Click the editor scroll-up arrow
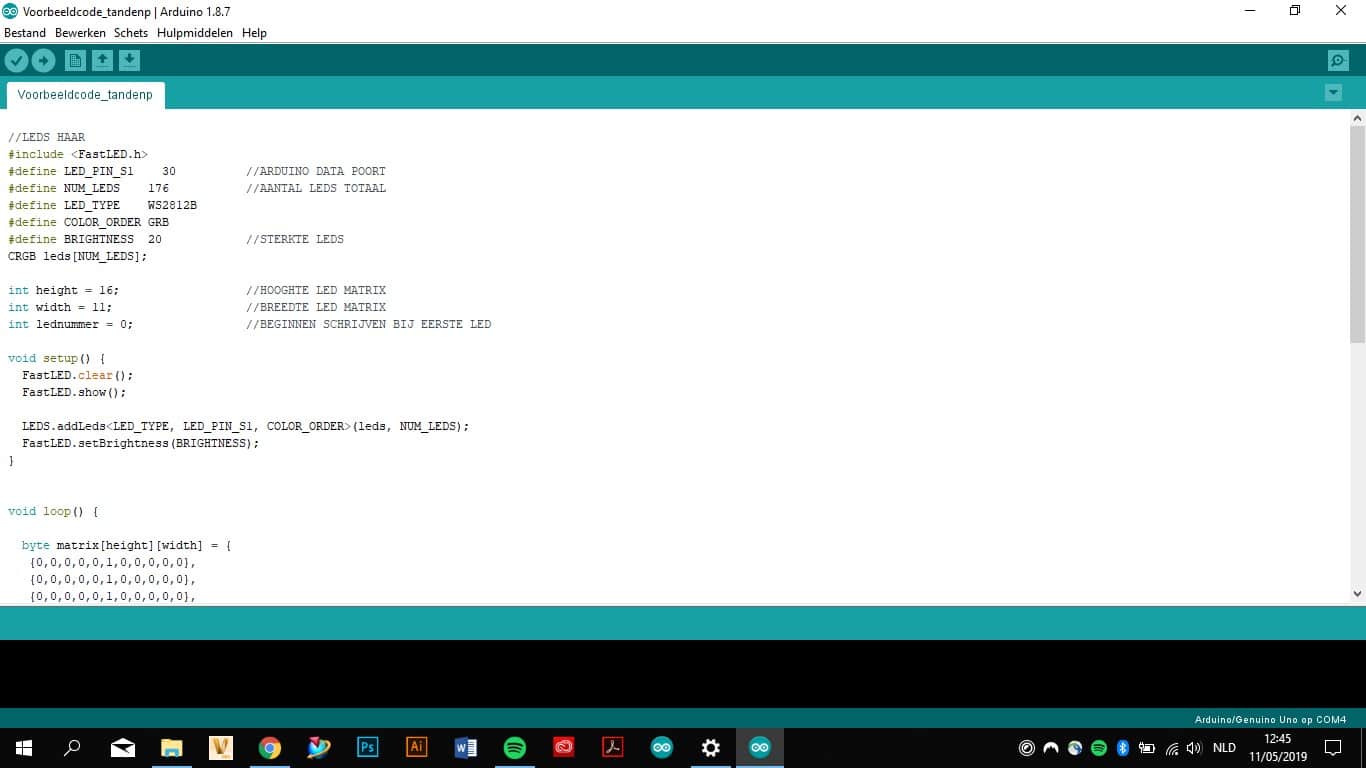The height and width of the screenshot is (768, 1366). tap(1358, 118)
